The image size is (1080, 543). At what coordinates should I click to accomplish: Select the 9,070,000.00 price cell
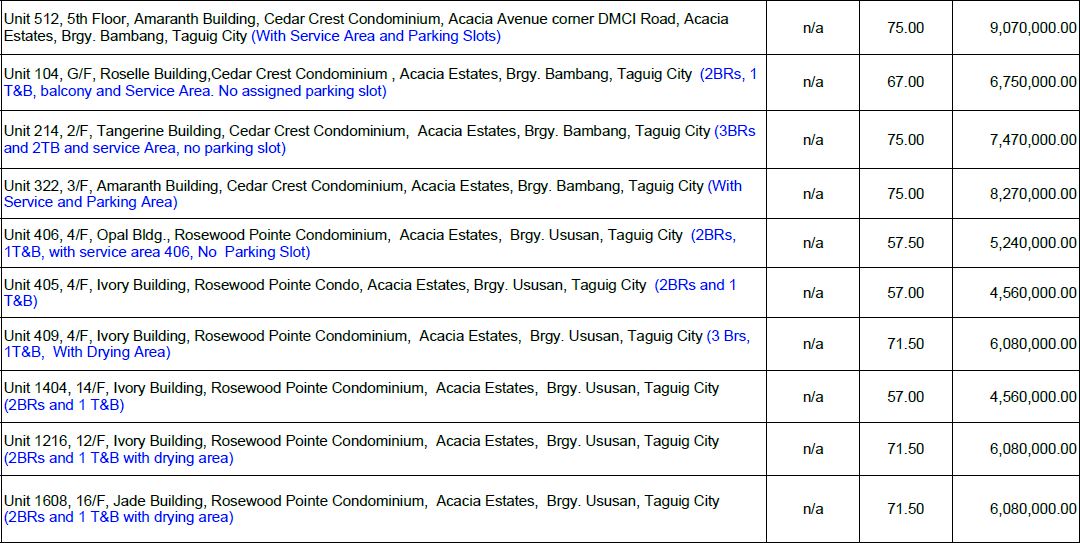pos(1032,28)
